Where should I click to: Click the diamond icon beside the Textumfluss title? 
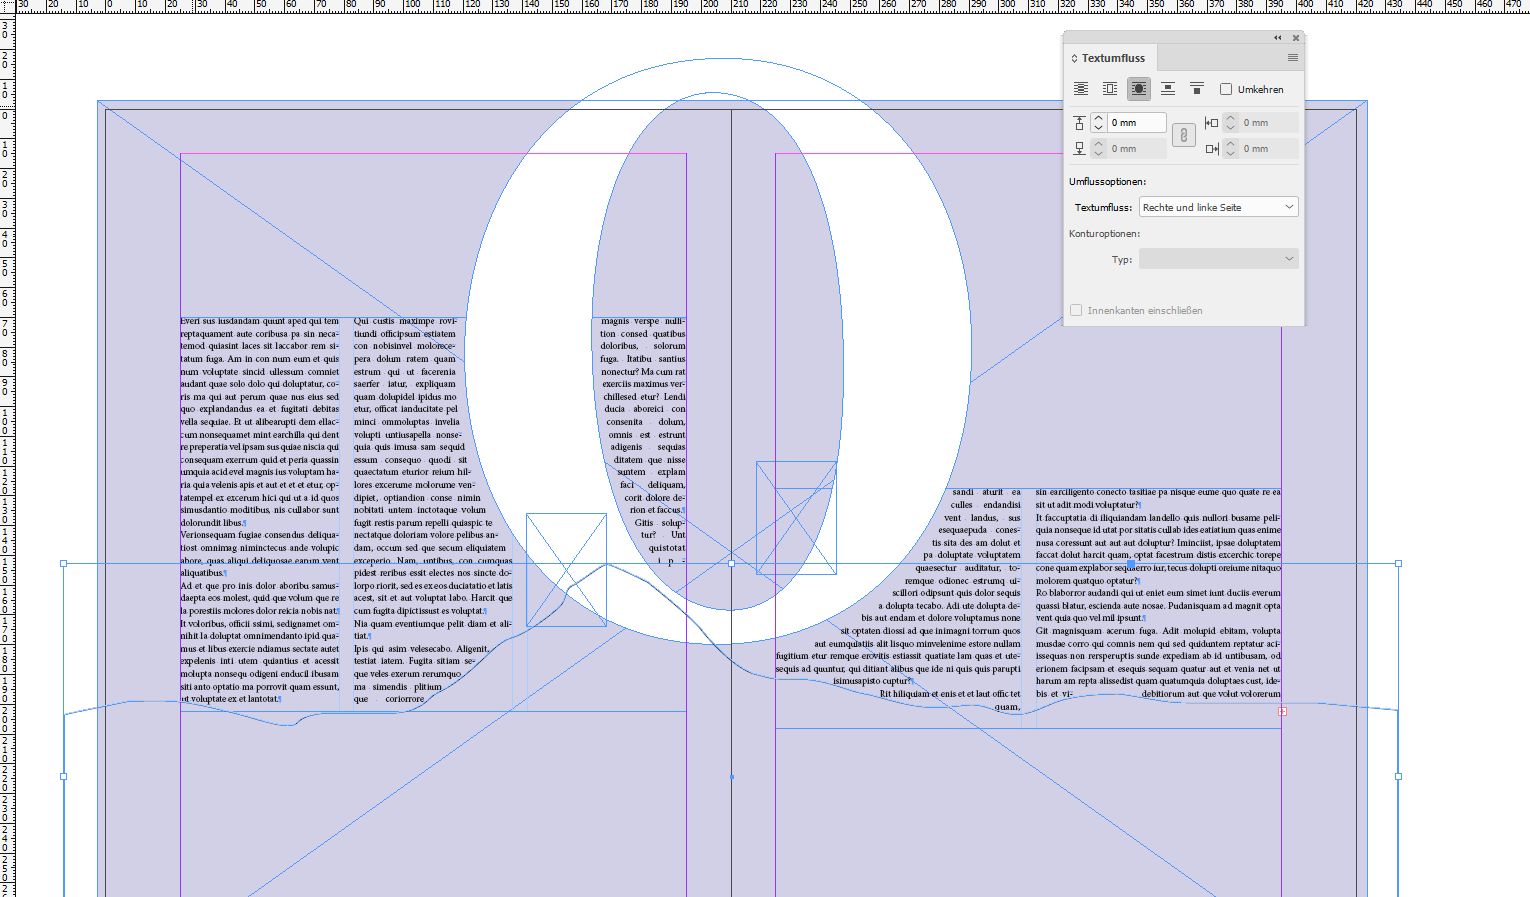pyautogui.click(x=1075, y=58)
